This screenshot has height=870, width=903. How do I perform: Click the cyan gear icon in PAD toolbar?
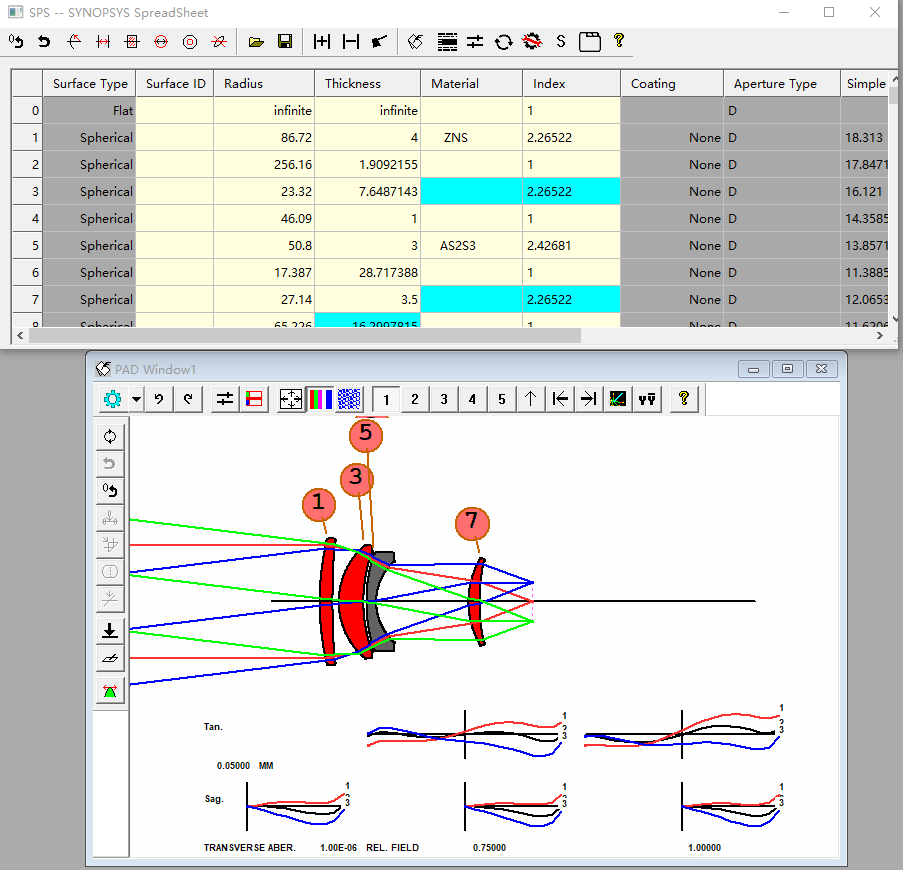click(x=112, y=399)
